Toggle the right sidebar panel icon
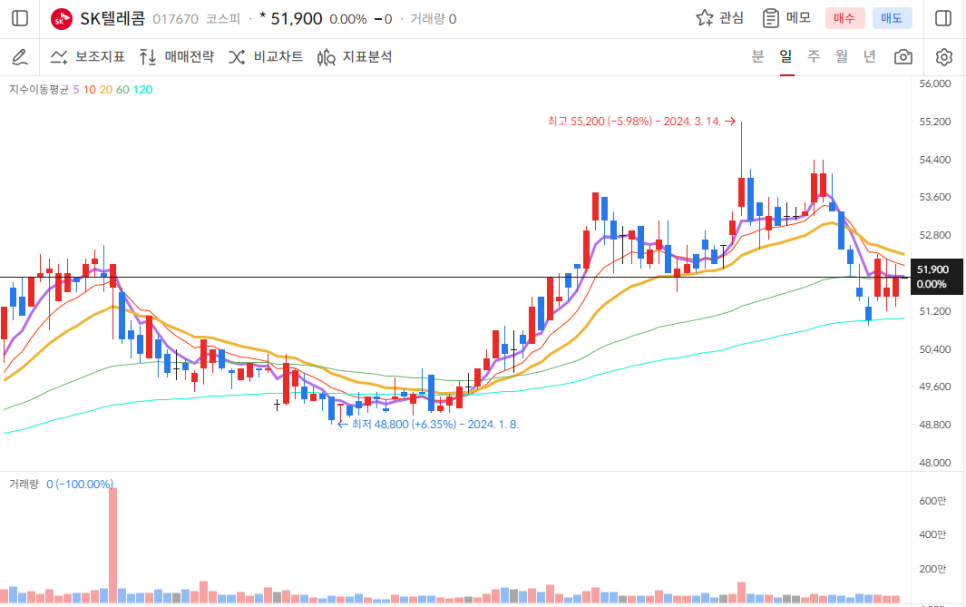Image resolution: width=966 pixels, height=607 pixels. [943, 18]
